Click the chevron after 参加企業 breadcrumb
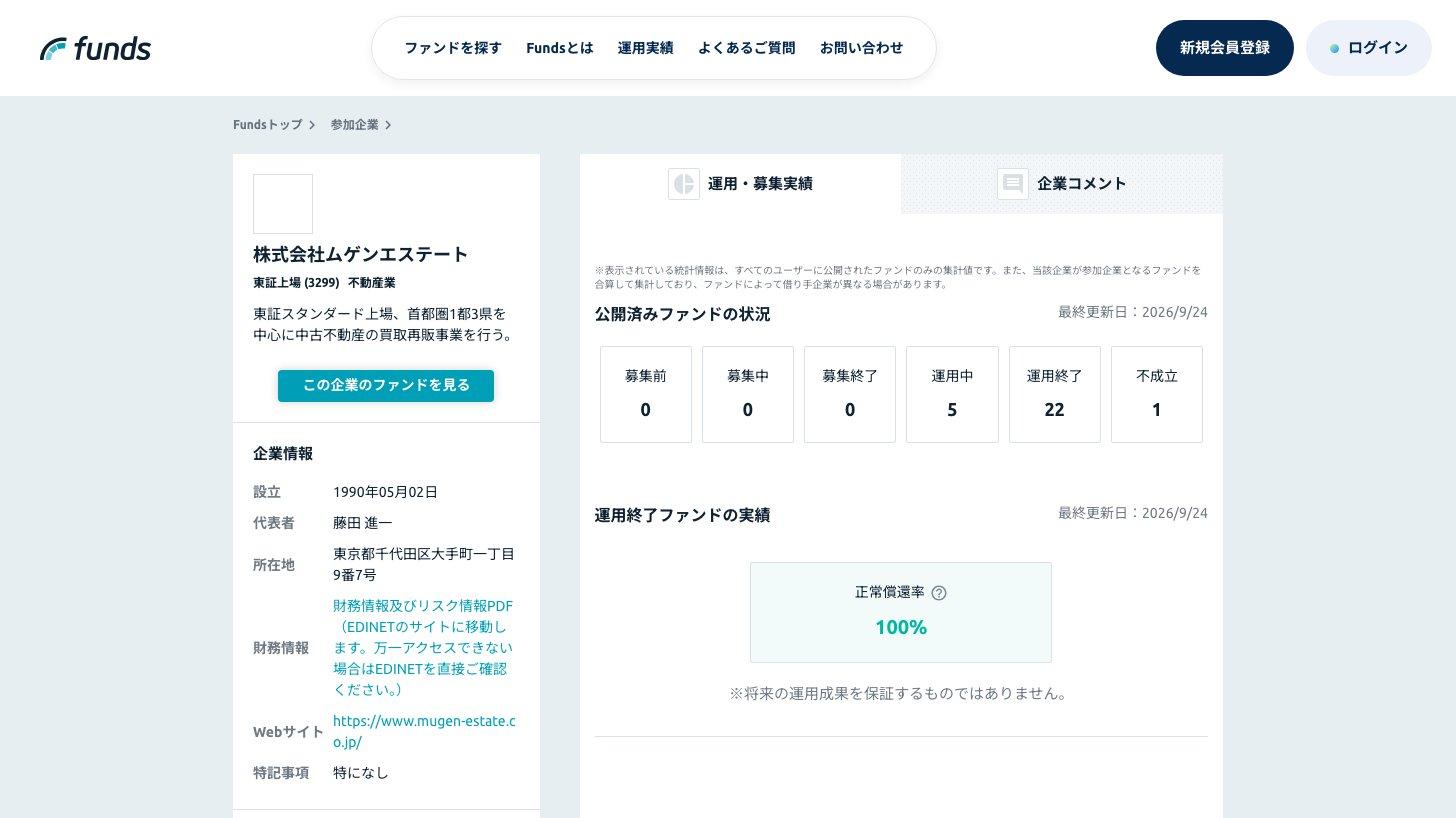This screenshot has height=818, width=1456. (x=388, y=125)
